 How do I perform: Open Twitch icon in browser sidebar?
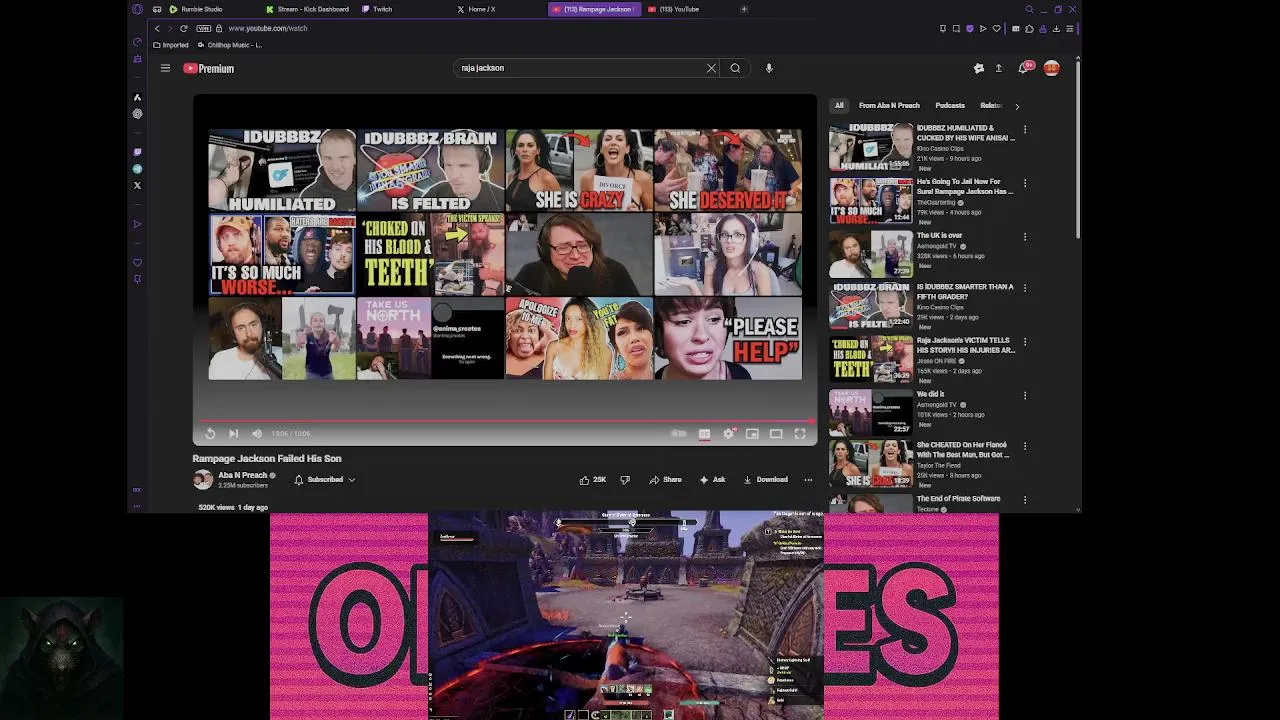[137, 152]
